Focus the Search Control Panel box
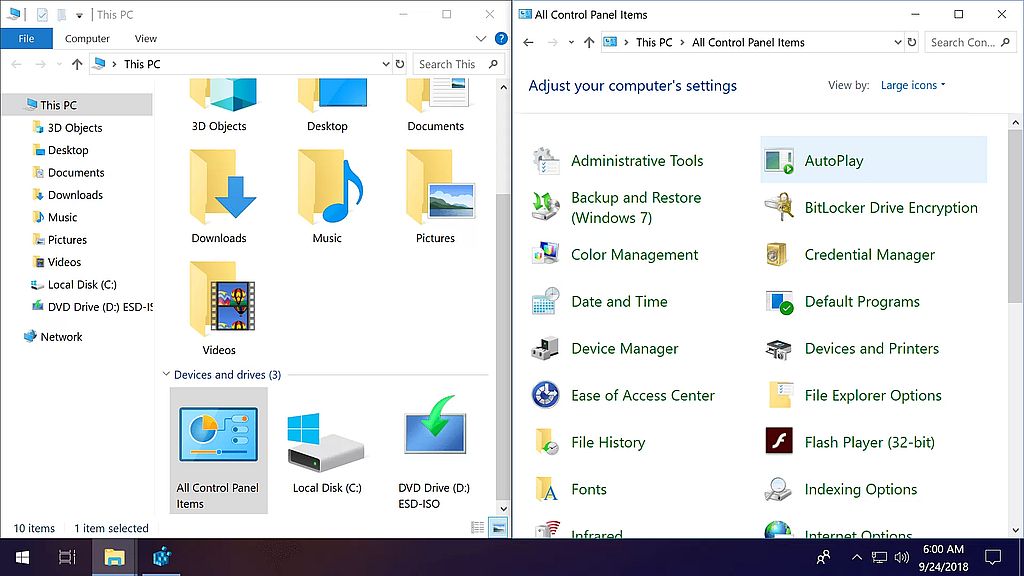 point(970,42)
